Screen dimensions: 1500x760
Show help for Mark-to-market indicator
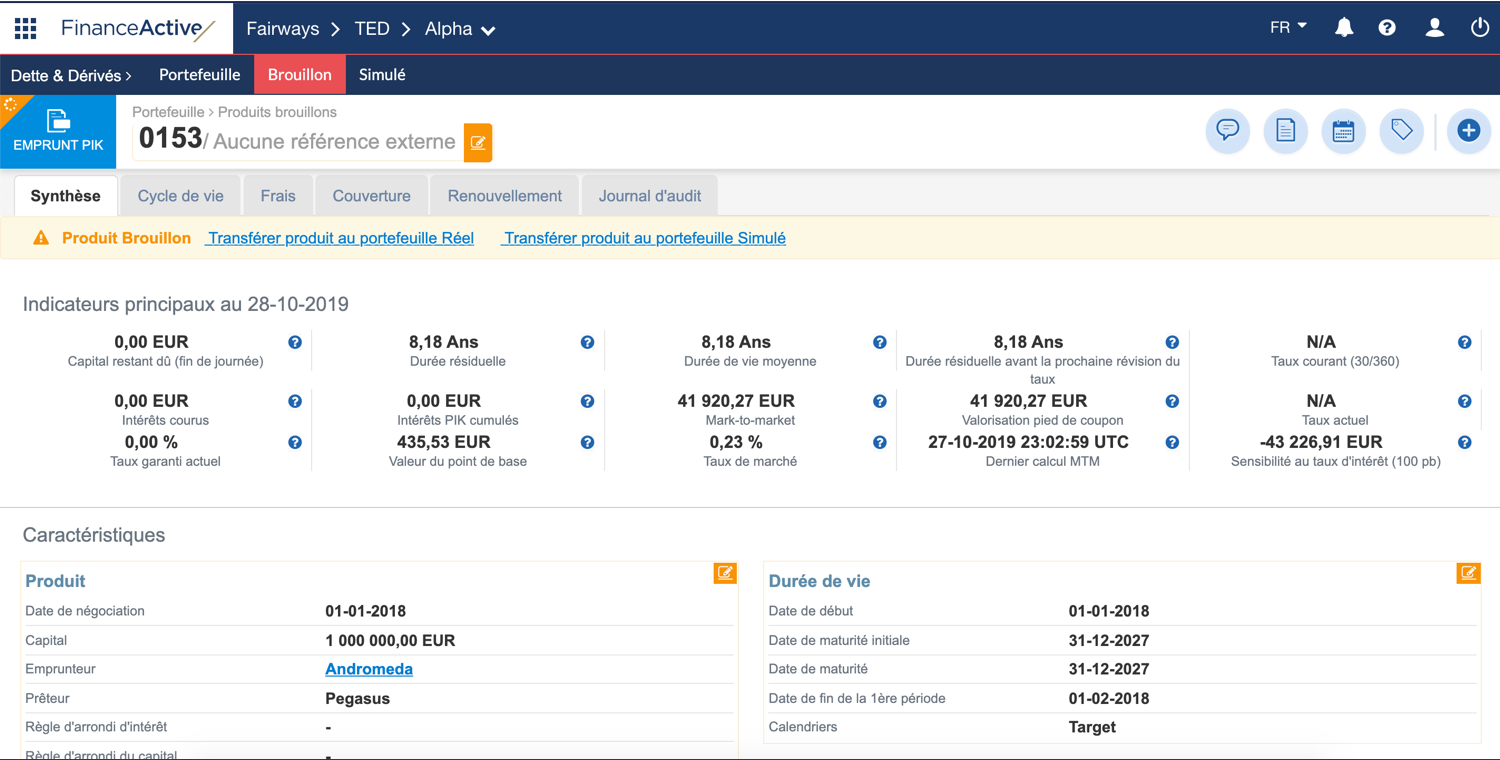coord(880,402)
